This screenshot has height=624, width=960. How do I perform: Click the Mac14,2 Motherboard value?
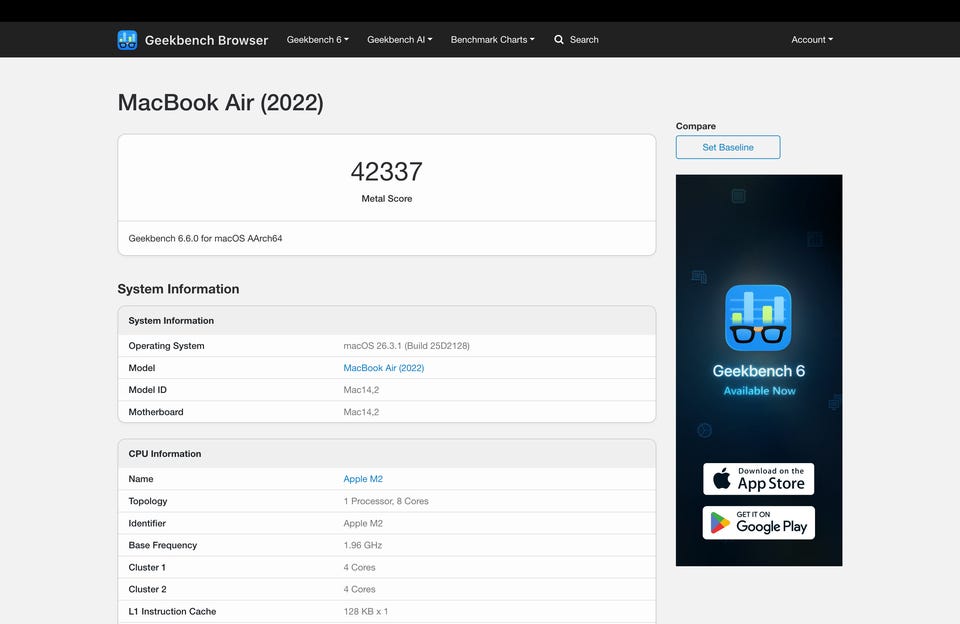point(361,412)
